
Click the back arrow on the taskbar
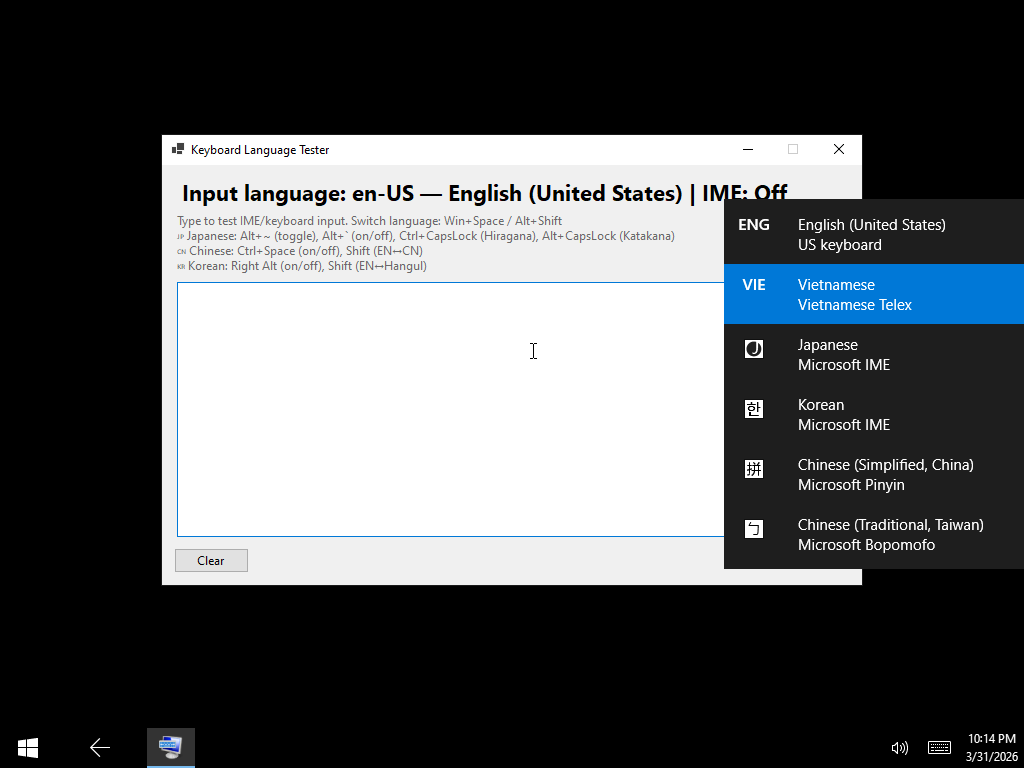click(99, 747)
